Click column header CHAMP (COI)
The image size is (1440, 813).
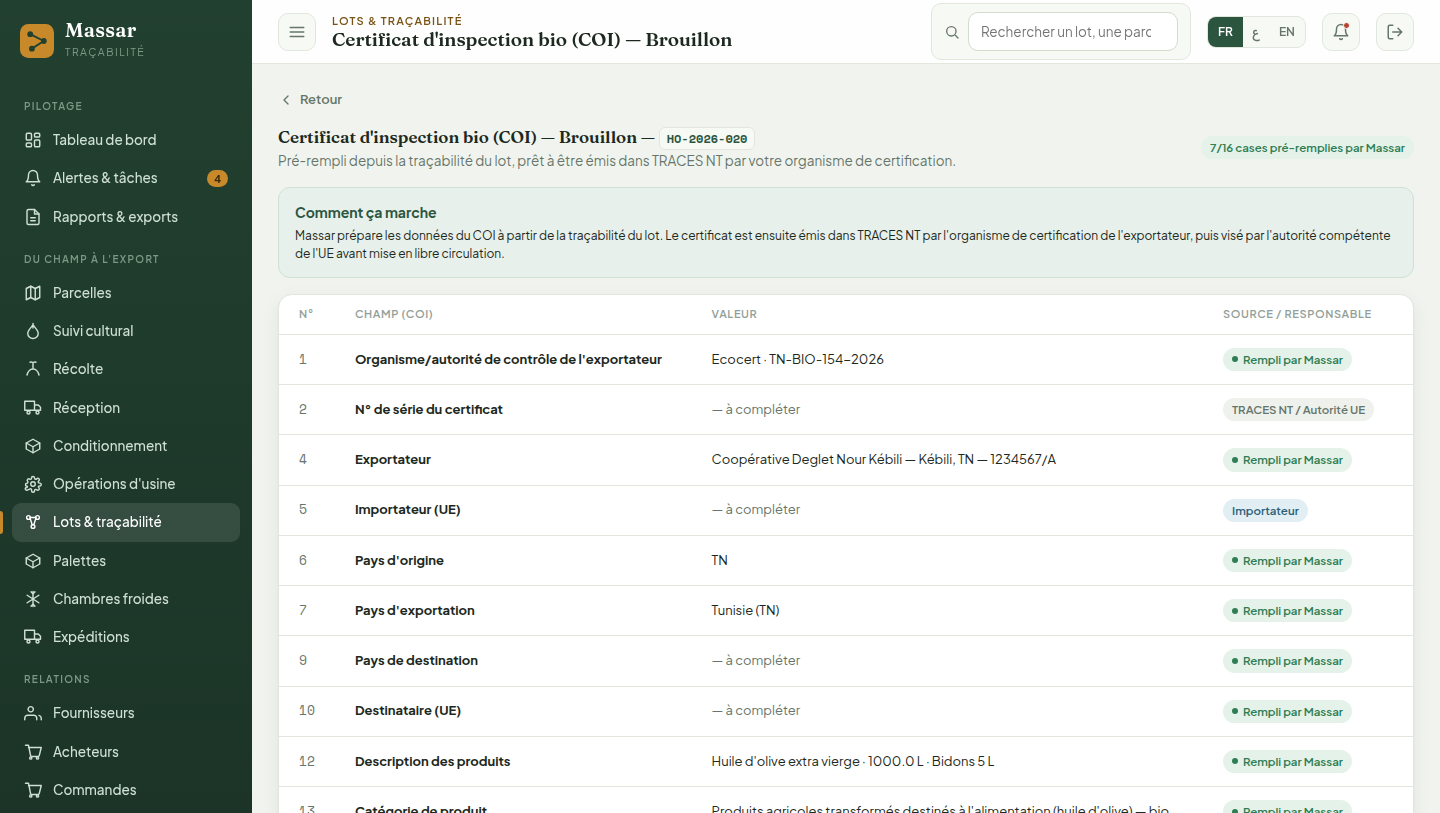pyautogui.click(x=394, y=314)
